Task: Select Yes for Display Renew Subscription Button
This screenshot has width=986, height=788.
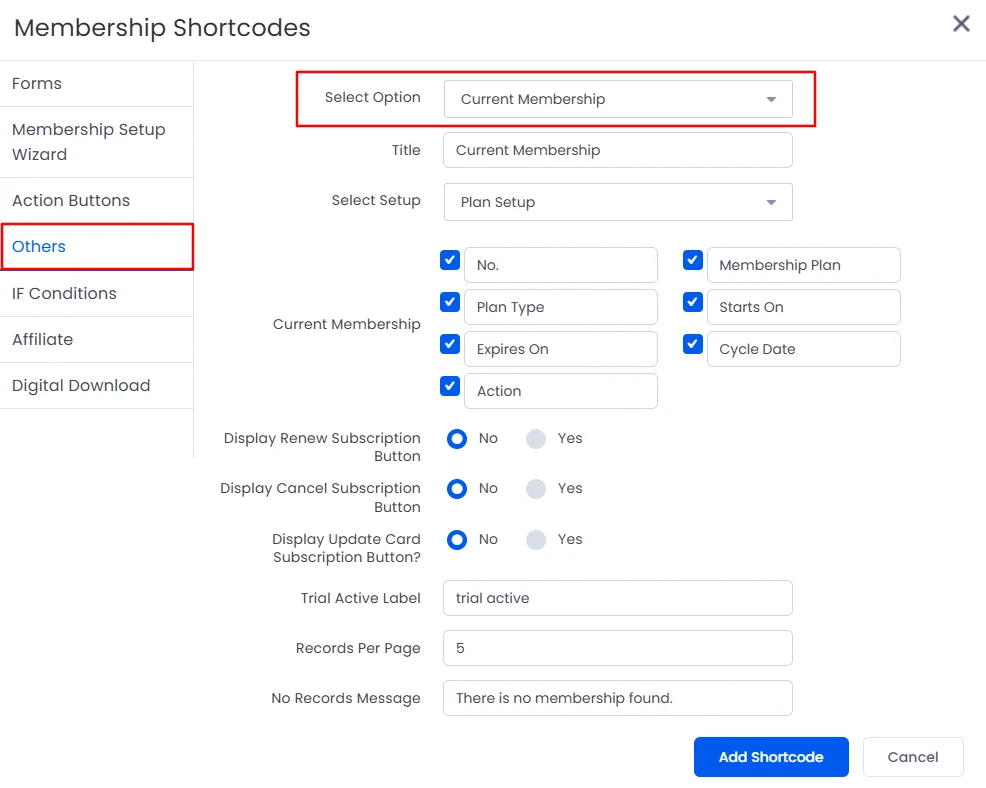Action: (536, 438)
